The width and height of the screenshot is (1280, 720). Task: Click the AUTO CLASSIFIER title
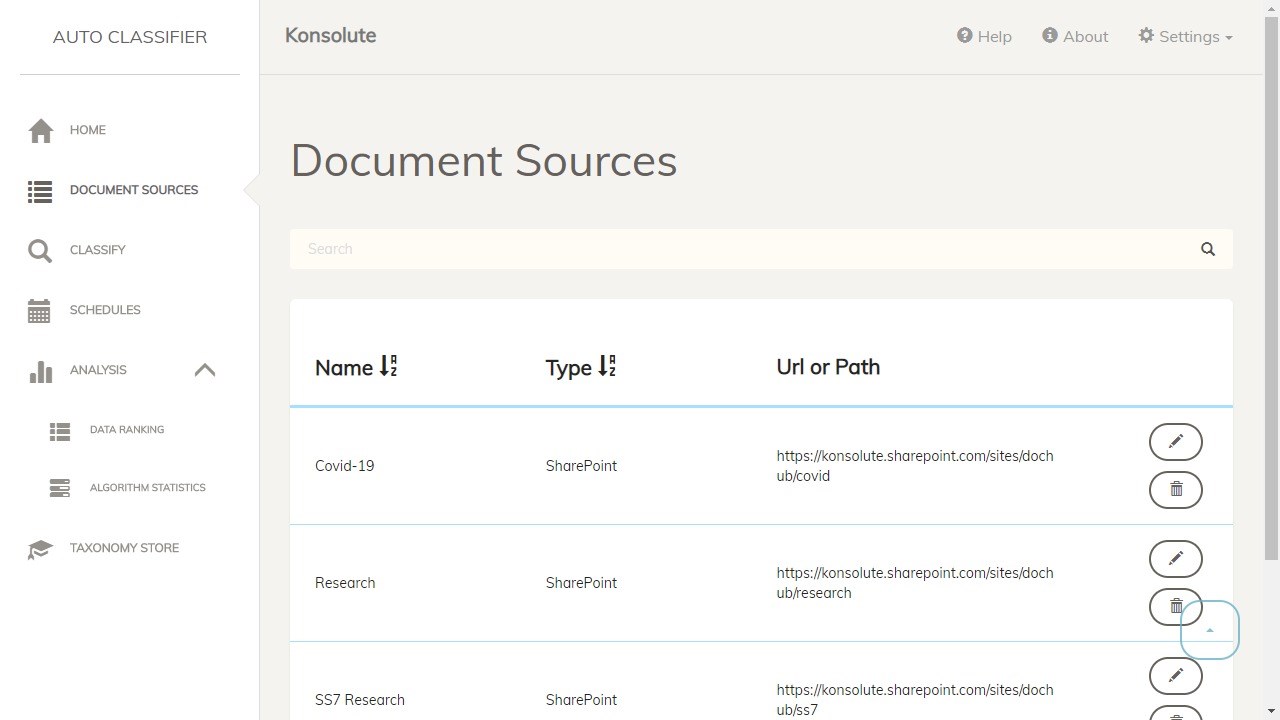(130, 37)
